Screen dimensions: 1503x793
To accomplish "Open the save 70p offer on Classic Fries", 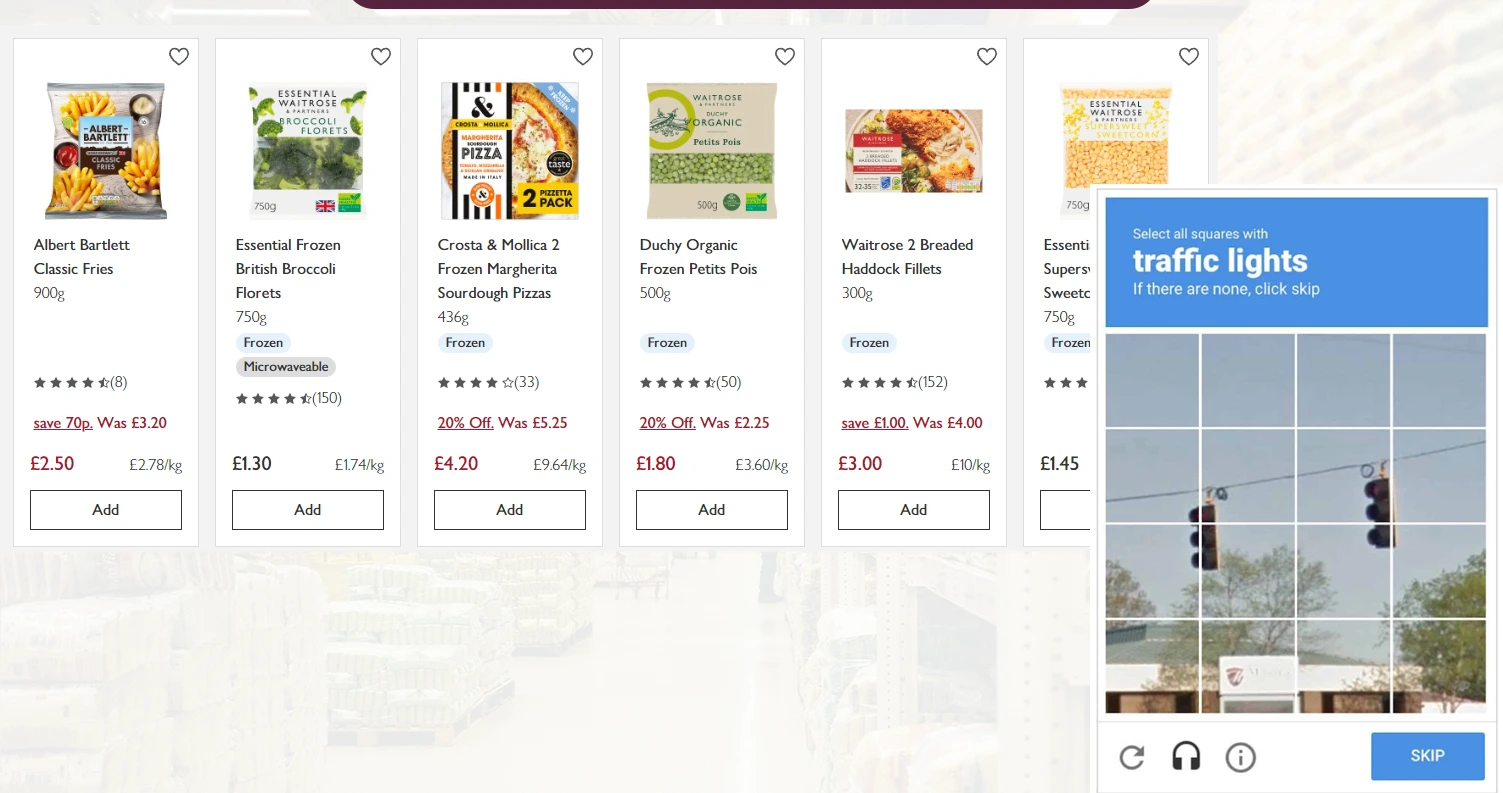I will click(63, 422).
